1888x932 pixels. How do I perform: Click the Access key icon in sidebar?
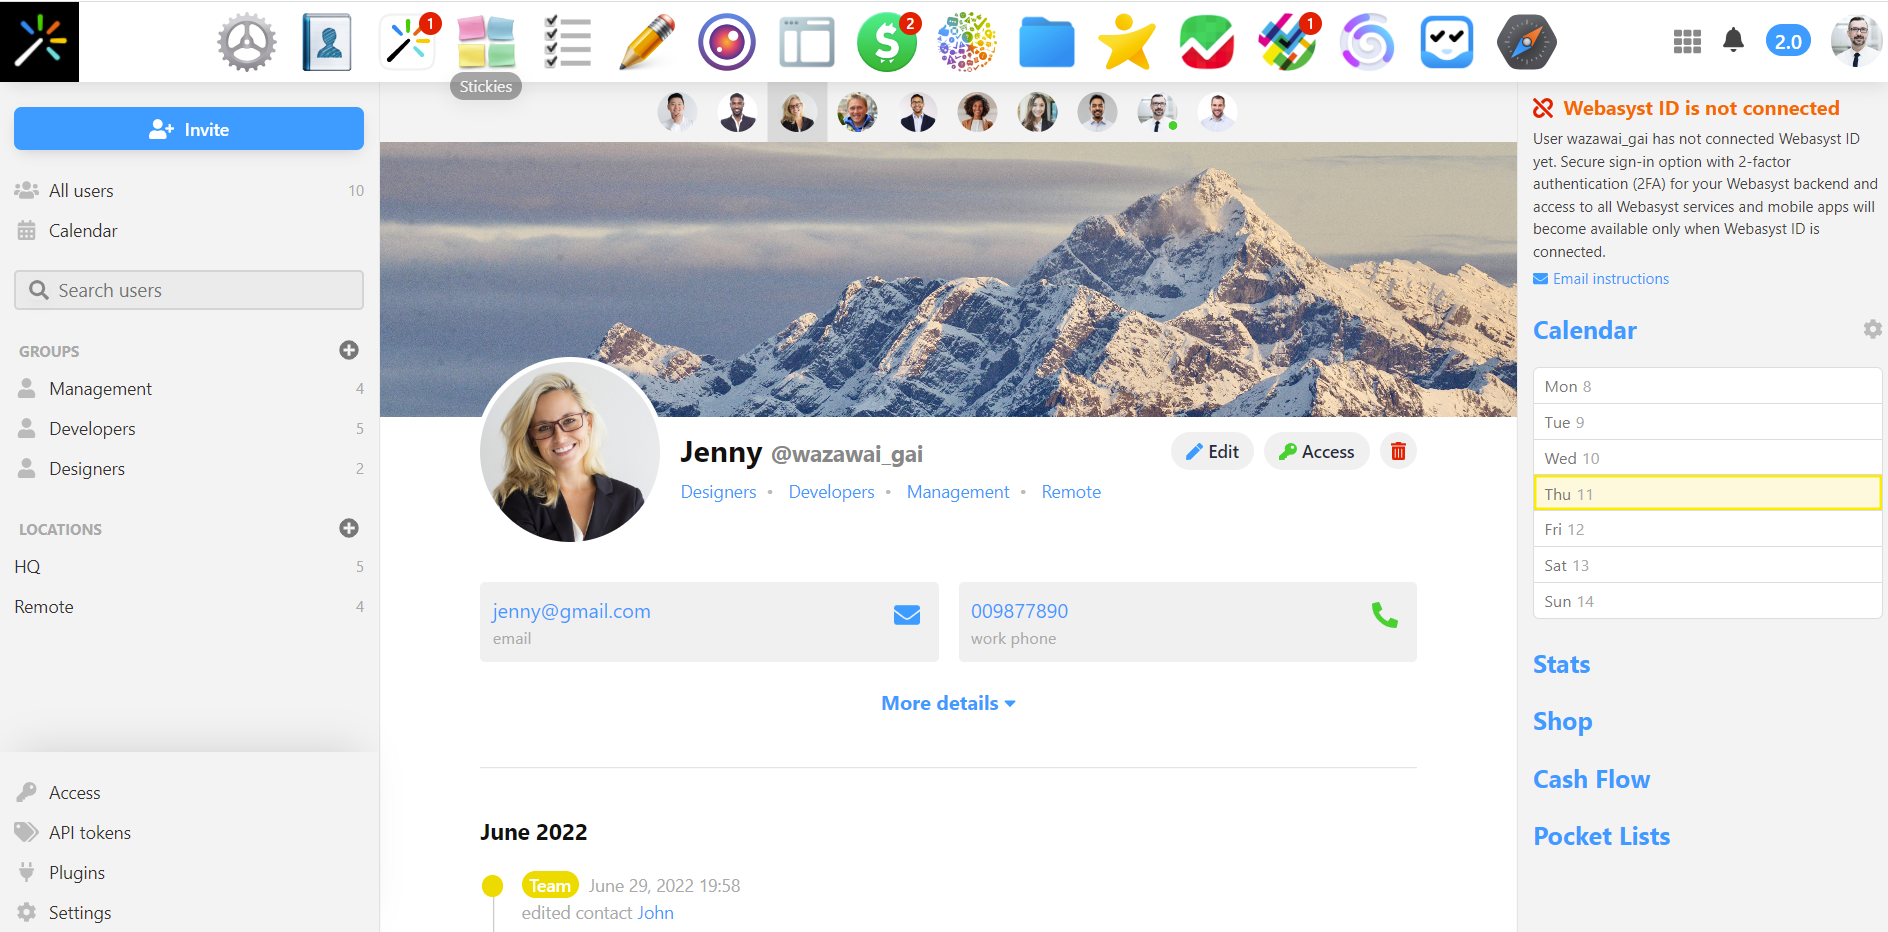pos(26,792)
